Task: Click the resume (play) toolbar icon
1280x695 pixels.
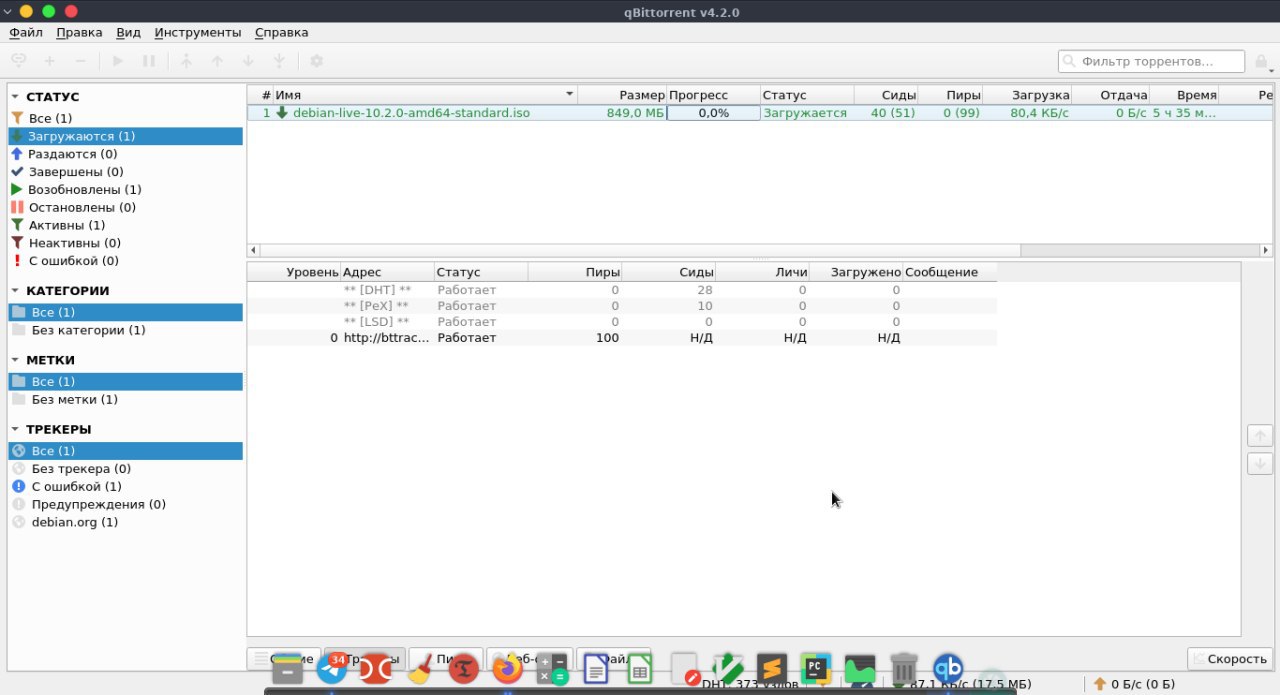Action: point(118,61)
